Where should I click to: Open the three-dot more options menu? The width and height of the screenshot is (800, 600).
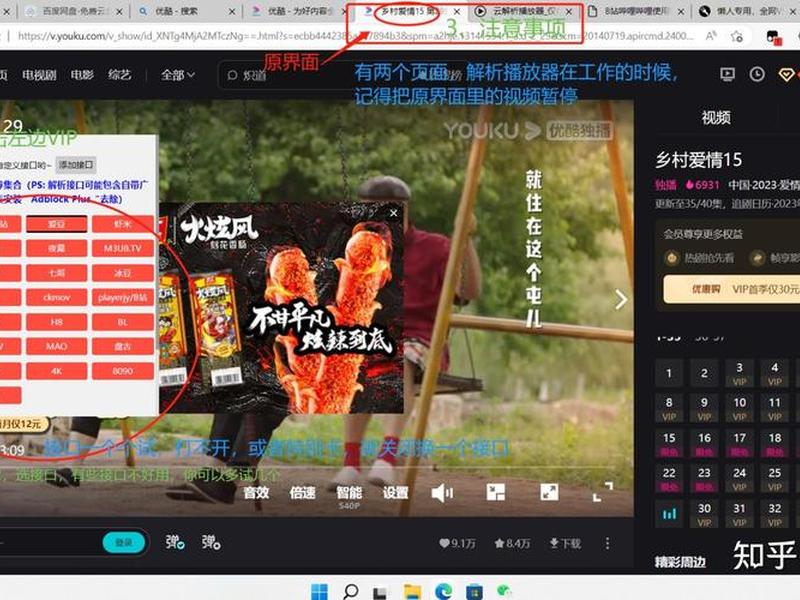click(x=607, y=543)
